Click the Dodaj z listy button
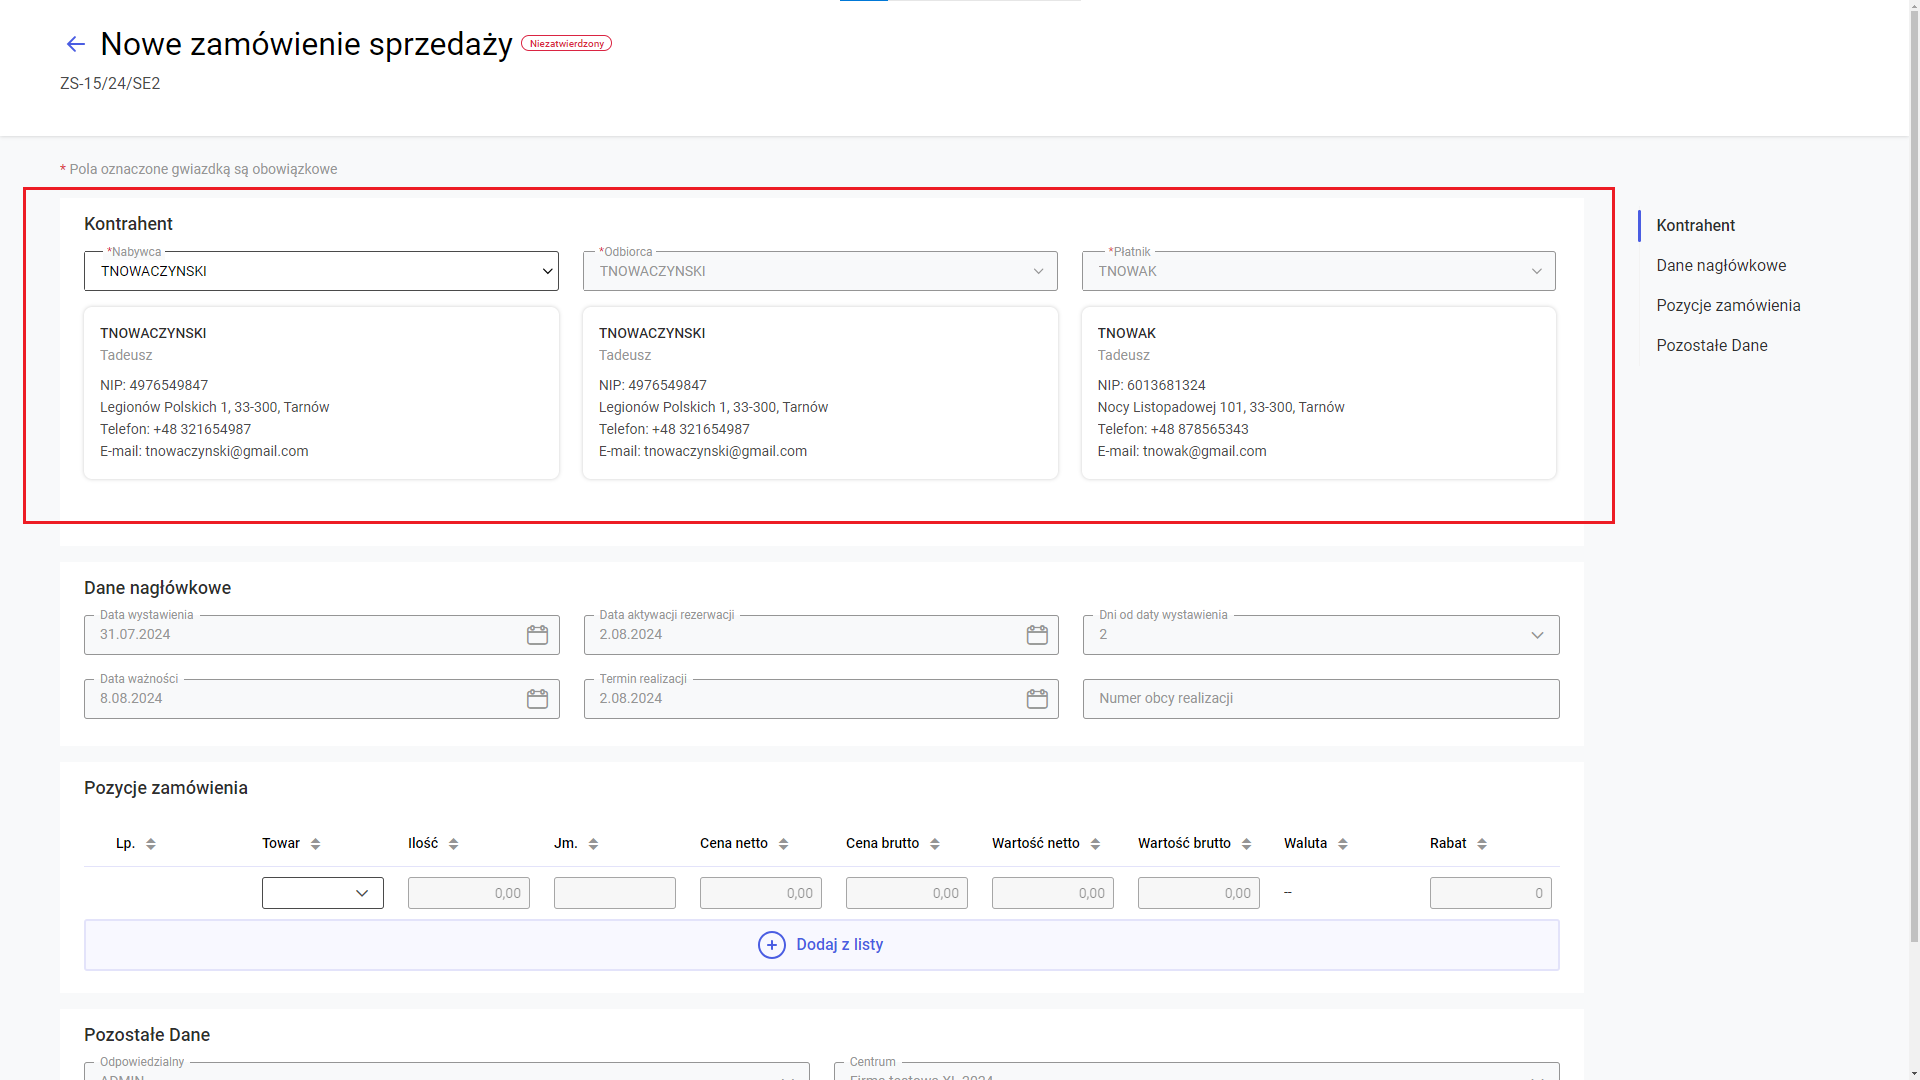1920x1080 pixels. (x=822, y=945)
